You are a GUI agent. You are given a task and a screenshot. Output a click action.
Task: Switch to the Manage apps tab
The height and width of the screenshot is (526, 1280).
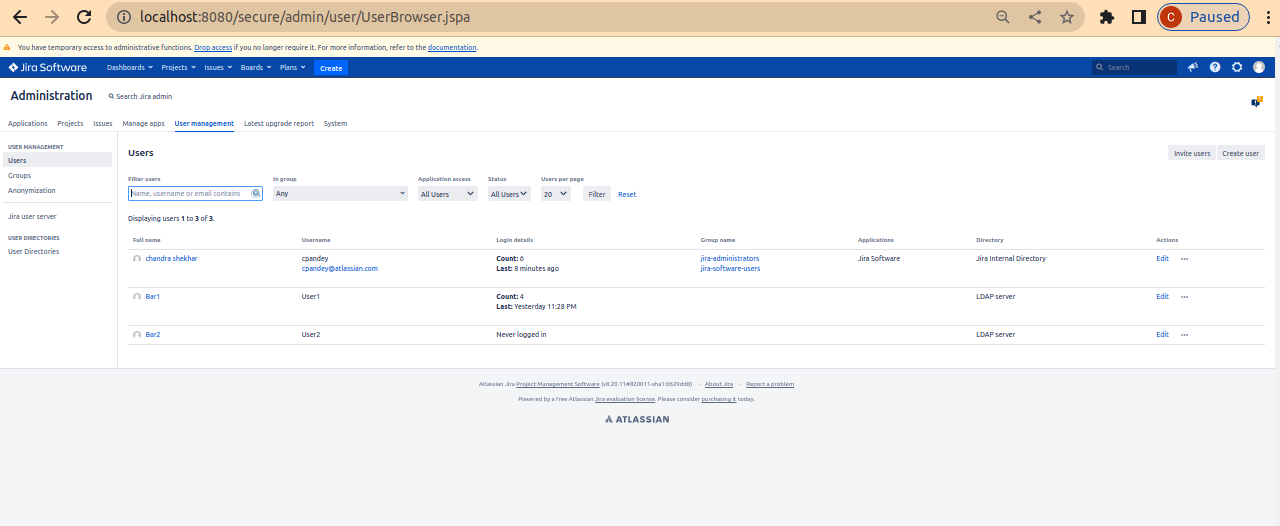[x=143, y=124]
